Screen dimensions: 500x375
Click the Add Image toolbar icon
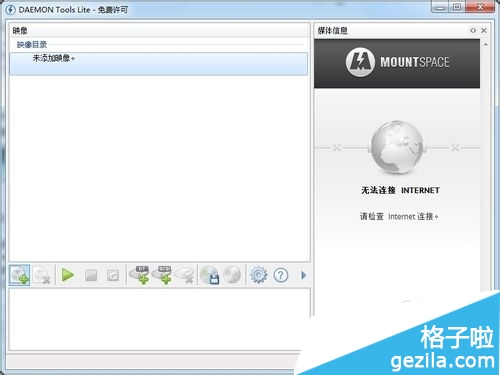point(19,275)
